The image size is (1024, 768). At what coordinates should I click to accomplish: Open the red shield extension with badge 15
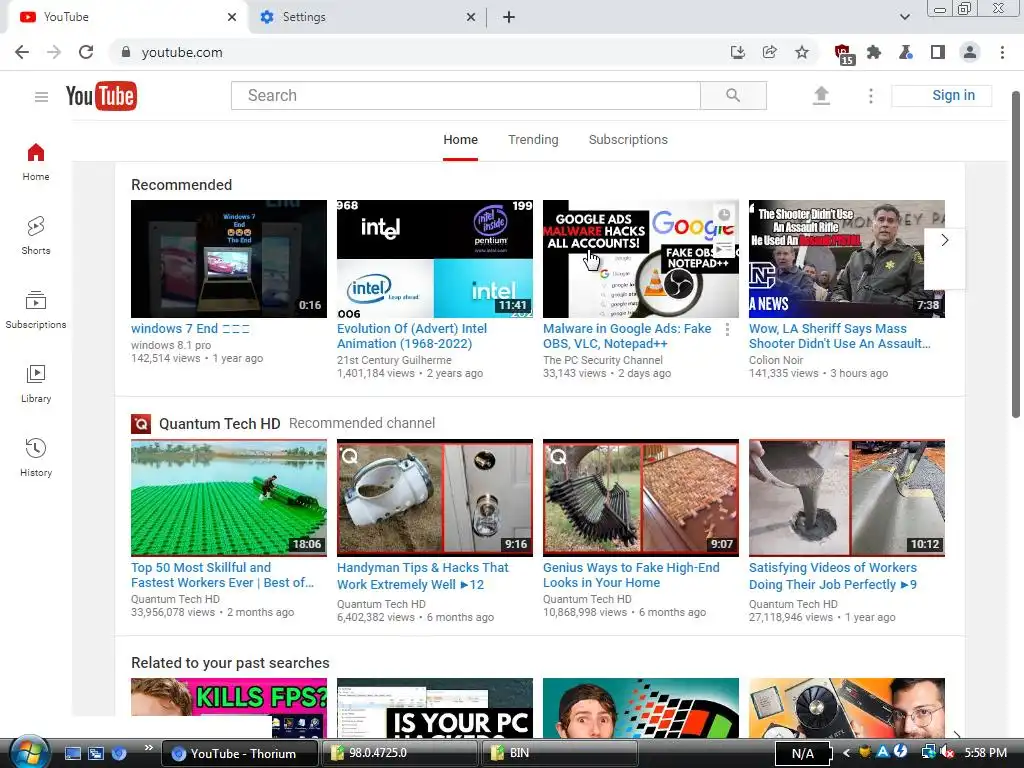tap(843, 54)
